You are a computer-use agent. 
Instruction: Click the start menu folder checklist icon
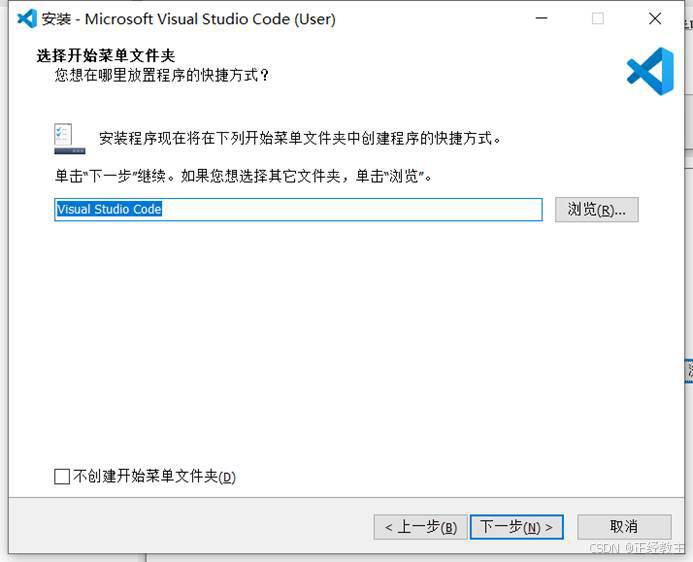point(69,138)
